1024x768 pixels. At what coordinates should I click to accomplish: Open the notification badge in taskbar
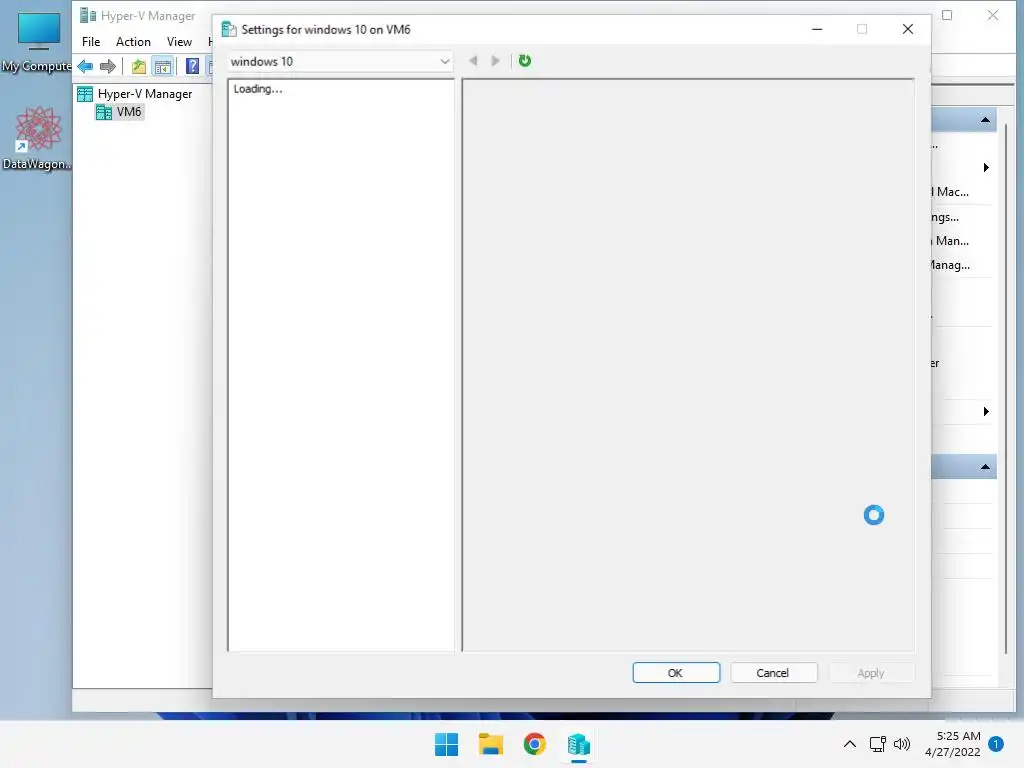[x=996, y=744]
